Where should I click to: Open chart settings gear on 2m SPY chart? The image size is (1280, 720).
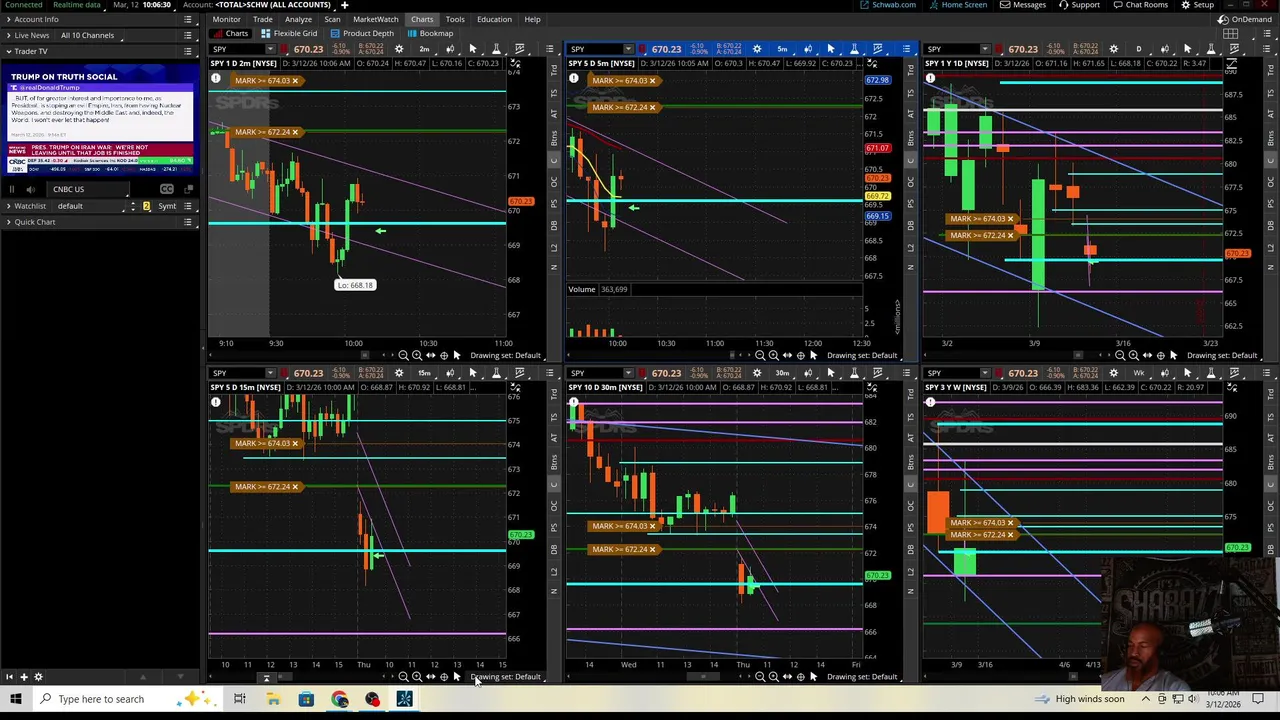pos(398,49)
